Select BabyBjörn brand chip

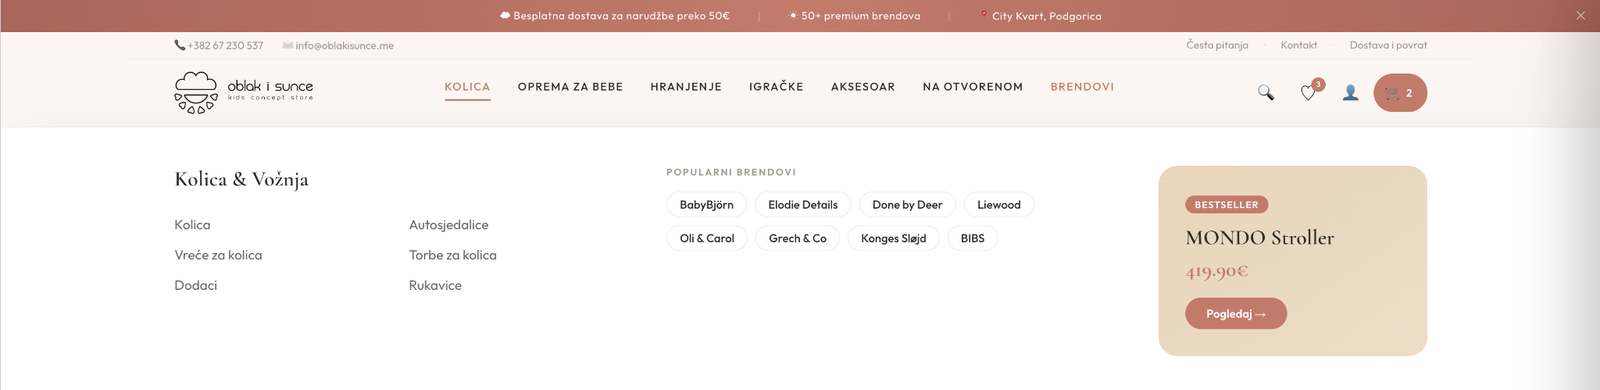pos(706,205)
